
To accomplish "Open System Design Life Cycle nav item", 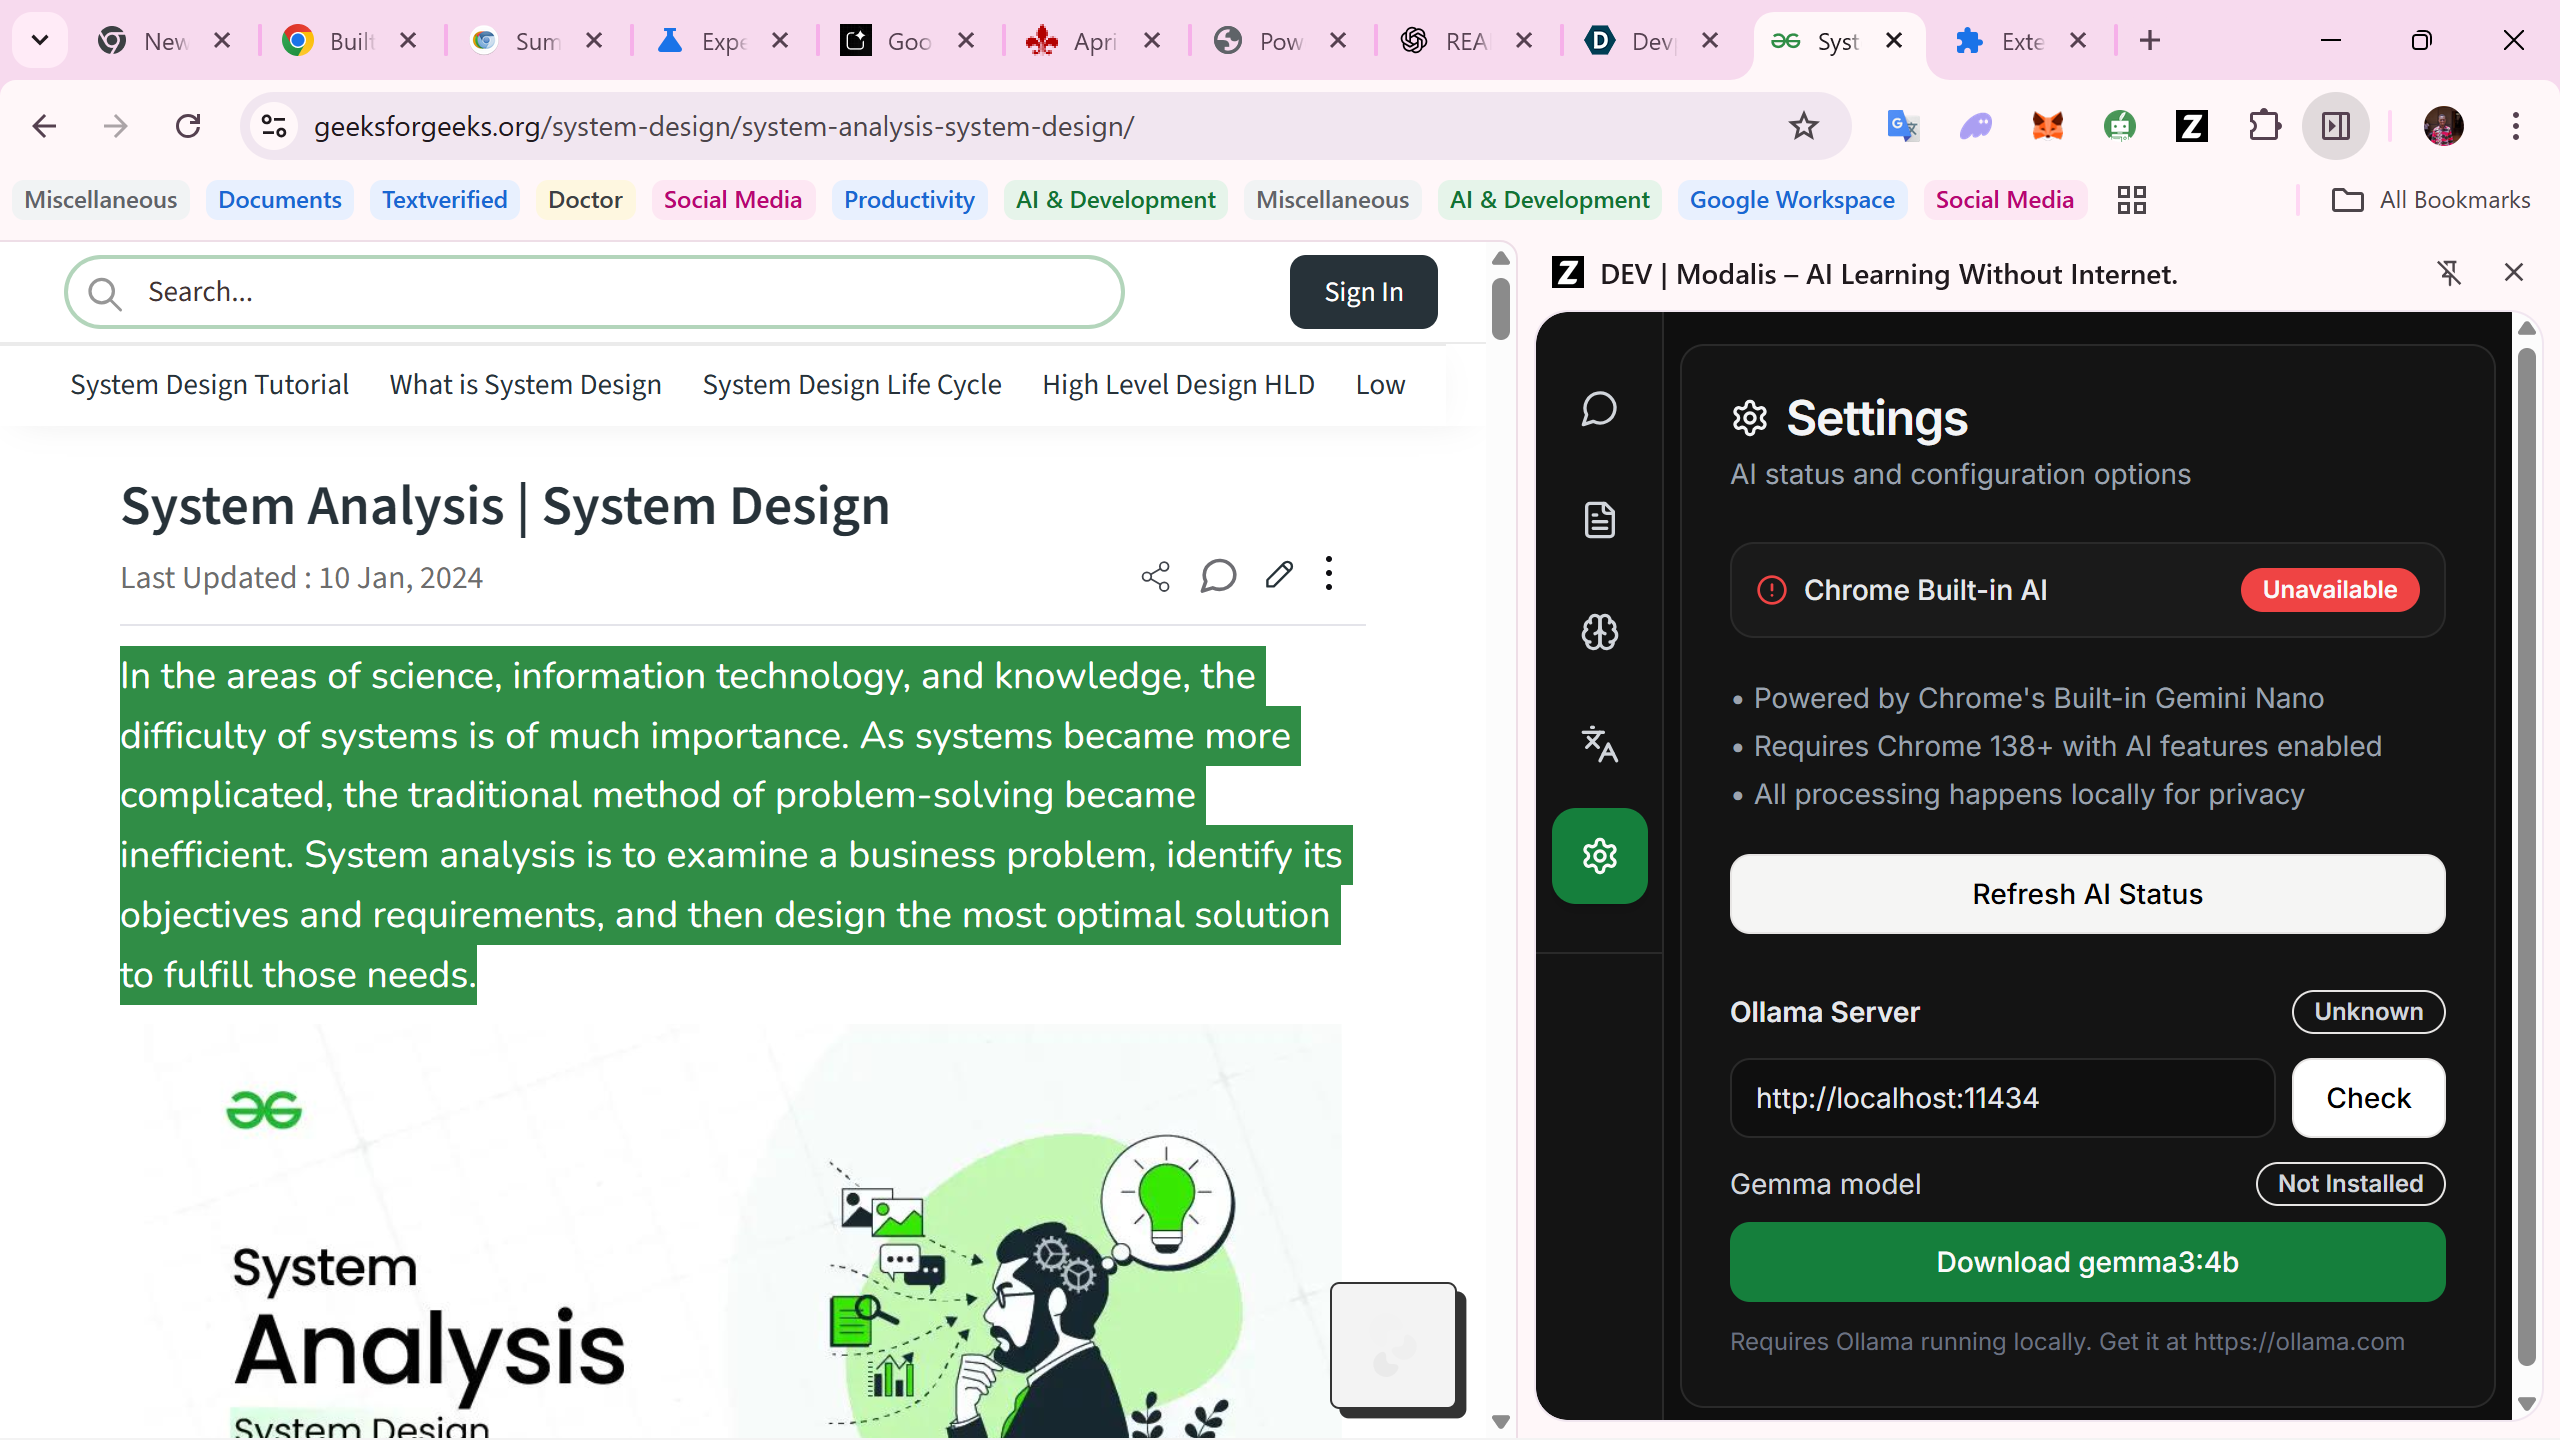I will pyautogui.click(x=851, y=385).
